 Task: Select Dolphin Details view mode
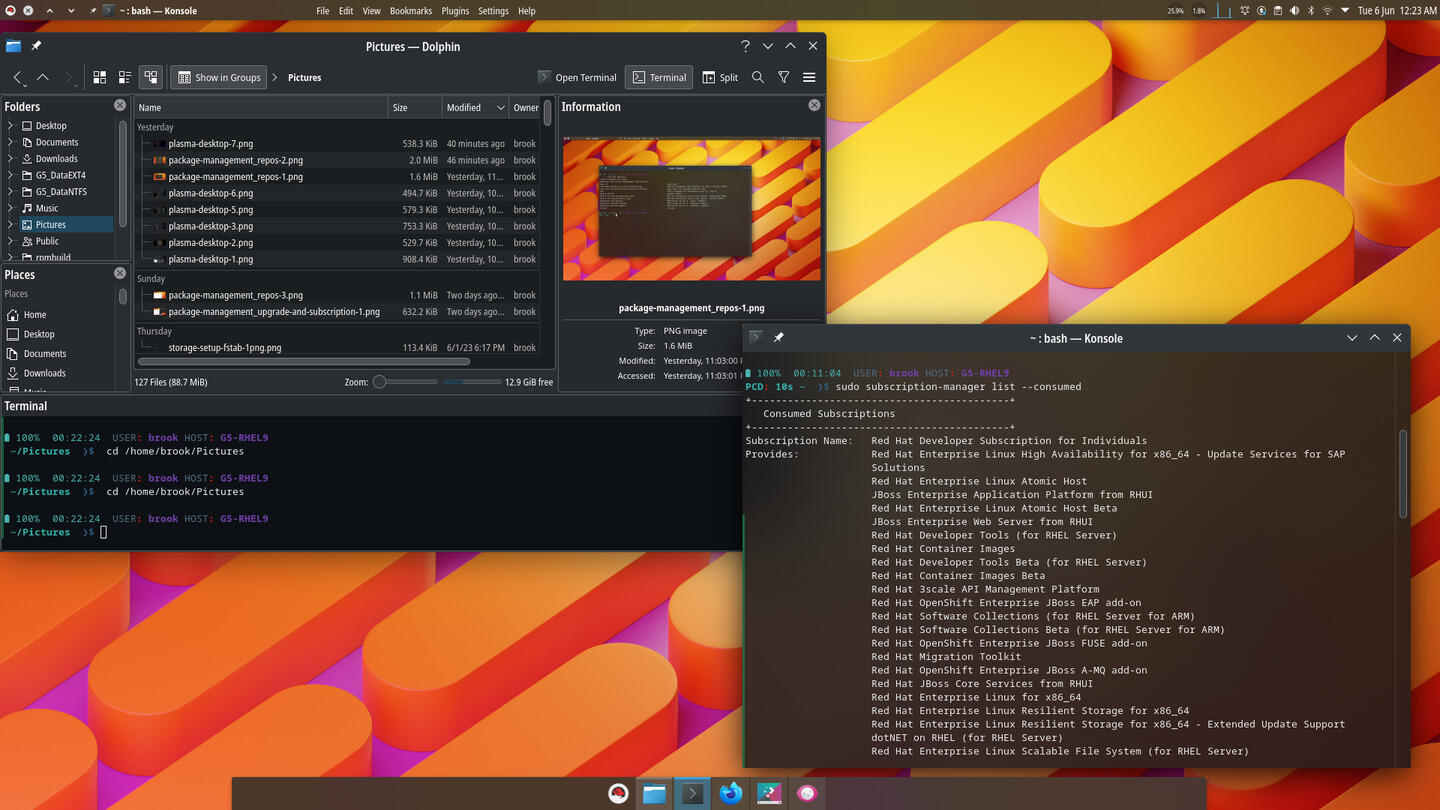[151, 77]
